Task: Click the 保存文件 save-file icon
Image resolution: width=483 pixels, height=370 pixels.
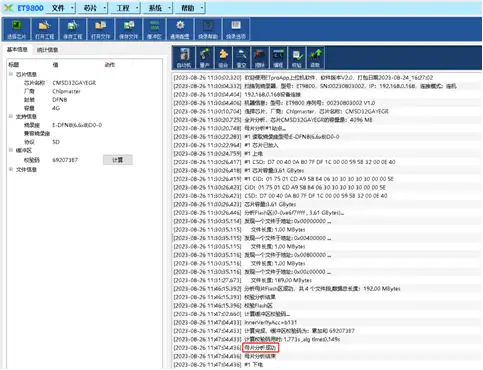Action: click(x=128, y=29)
